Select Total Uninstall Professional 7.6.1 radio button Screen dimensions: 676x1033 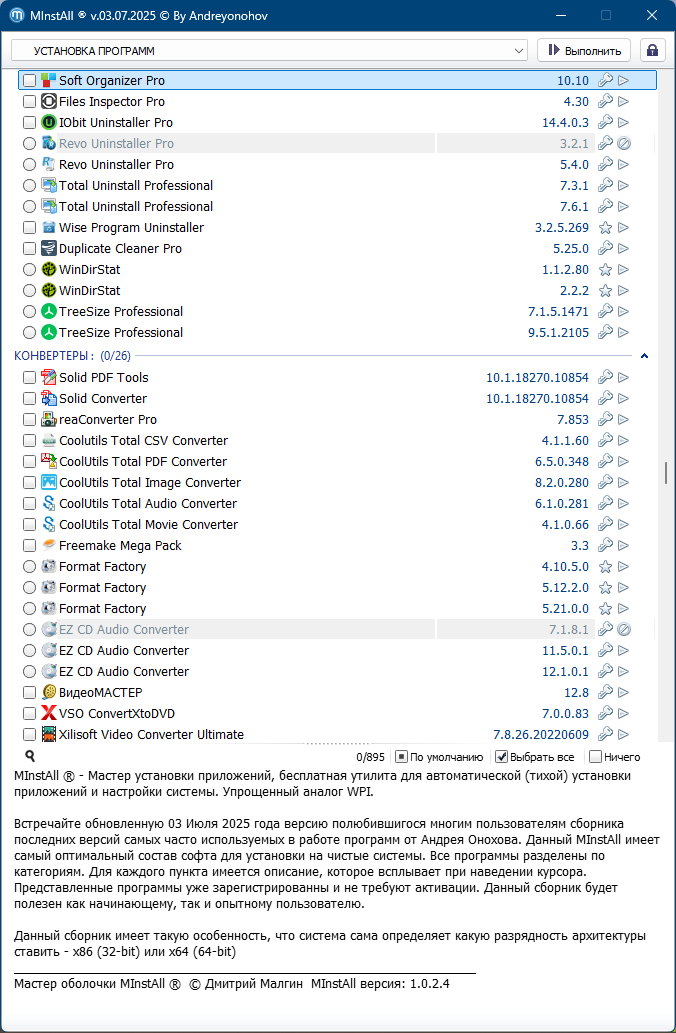pyautogui.click(x=29, y=207)
